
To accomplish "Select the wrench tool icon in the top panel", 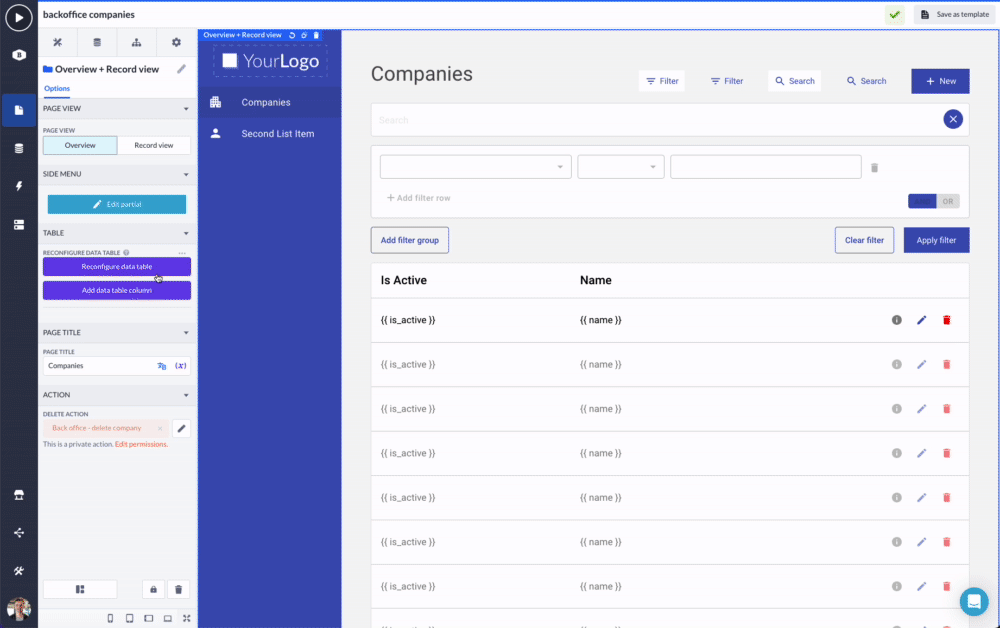I will [57, 42].
